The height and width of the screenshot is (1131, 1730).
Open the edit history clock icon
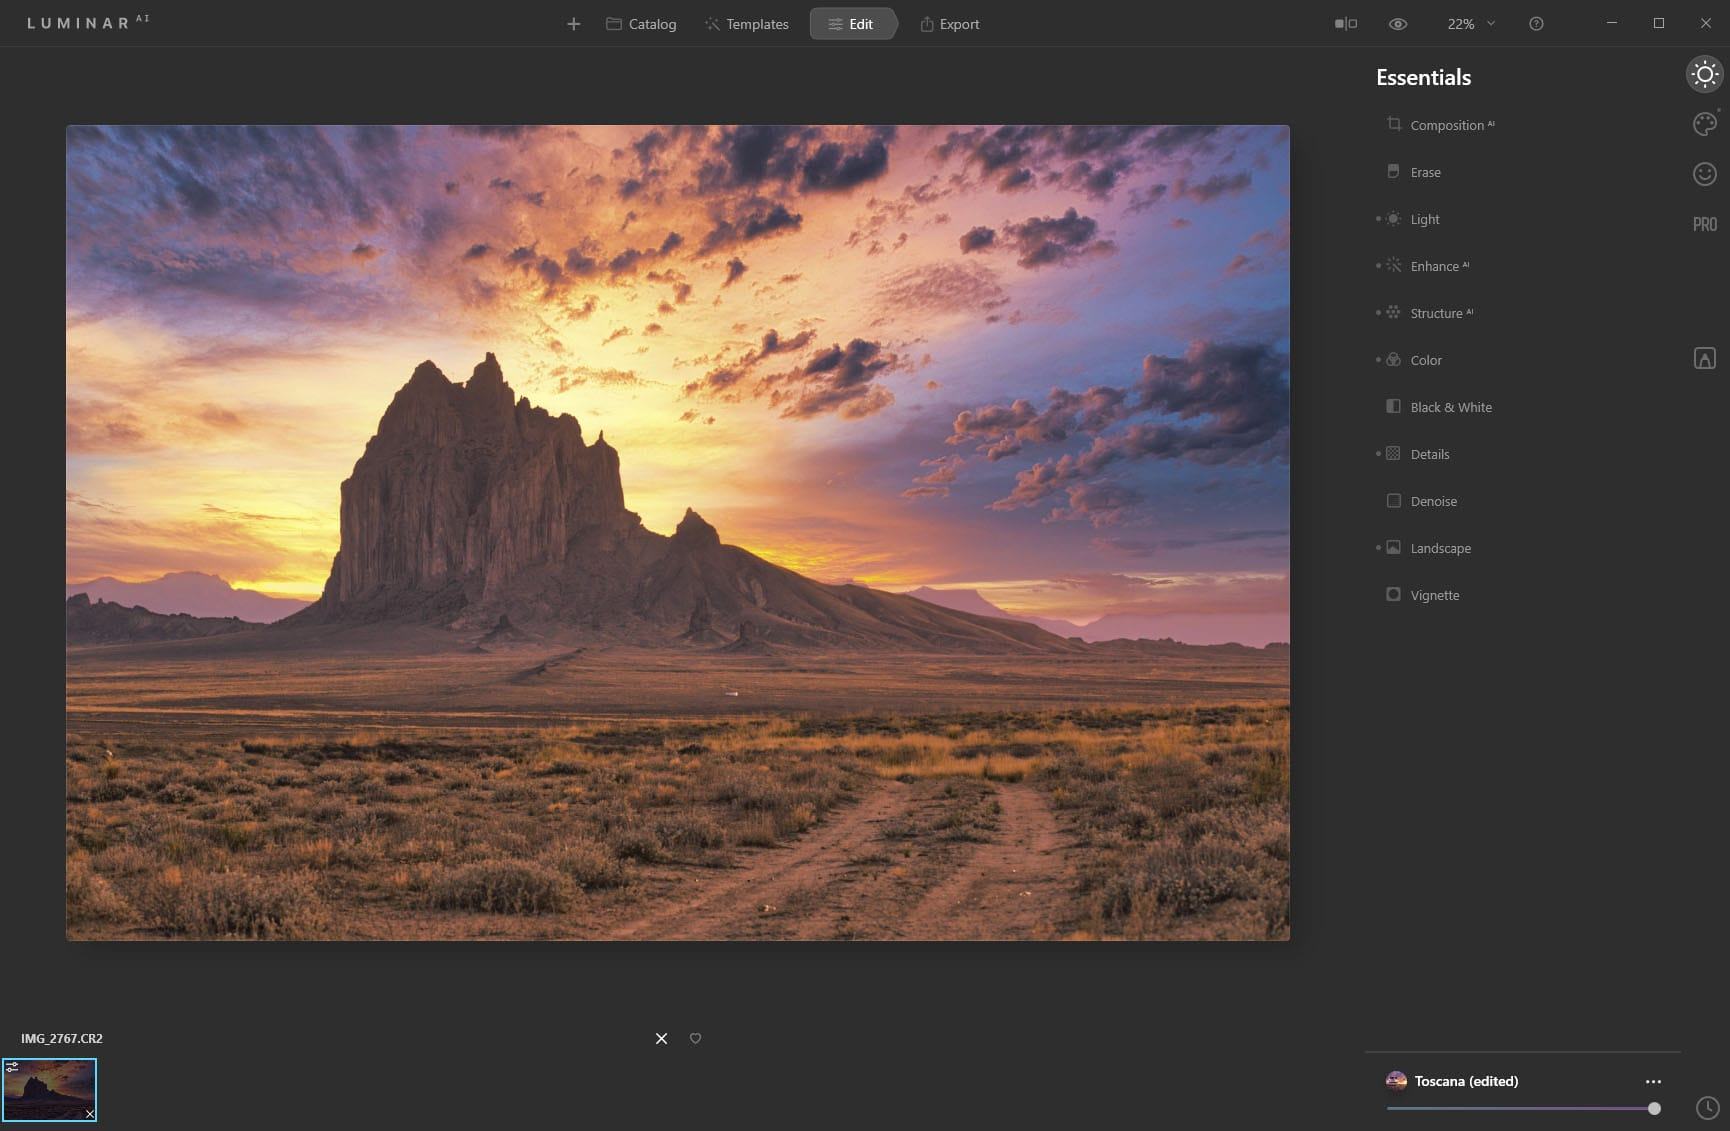pyautogui.click(x=1706, y=1108)
